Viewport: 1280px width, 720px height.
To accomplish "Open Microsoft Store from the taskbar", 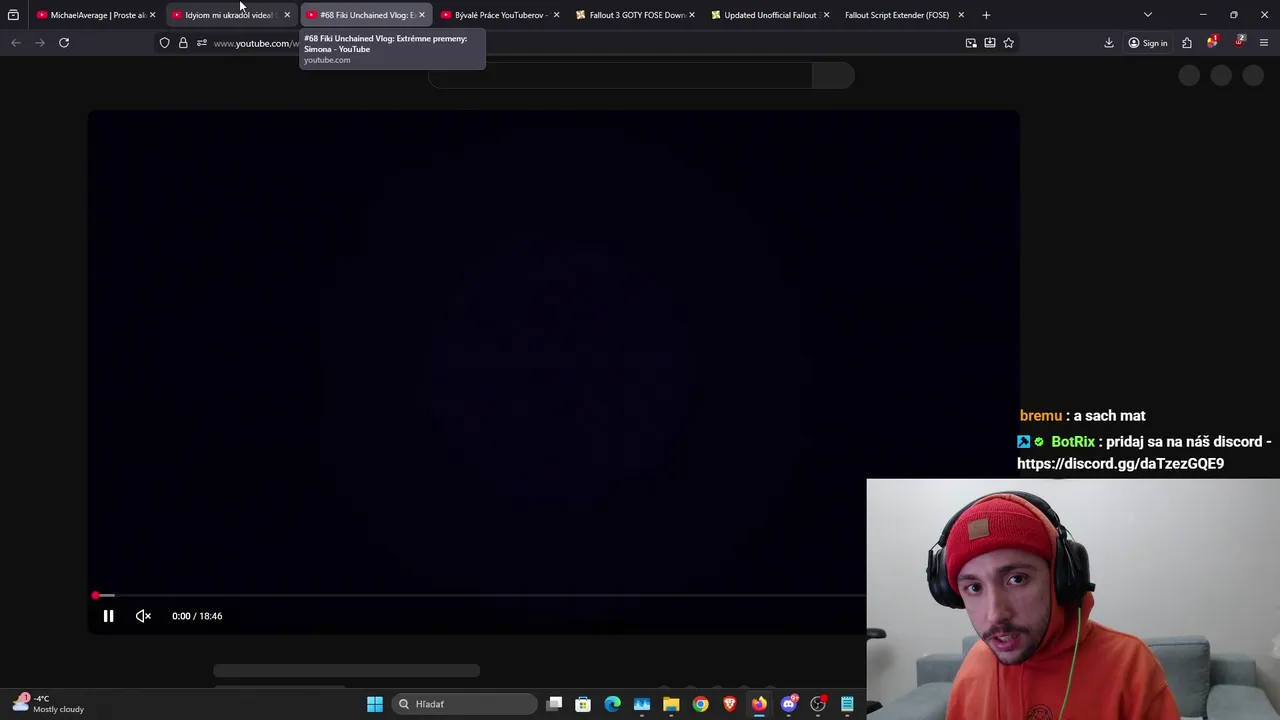I will 583,704.
